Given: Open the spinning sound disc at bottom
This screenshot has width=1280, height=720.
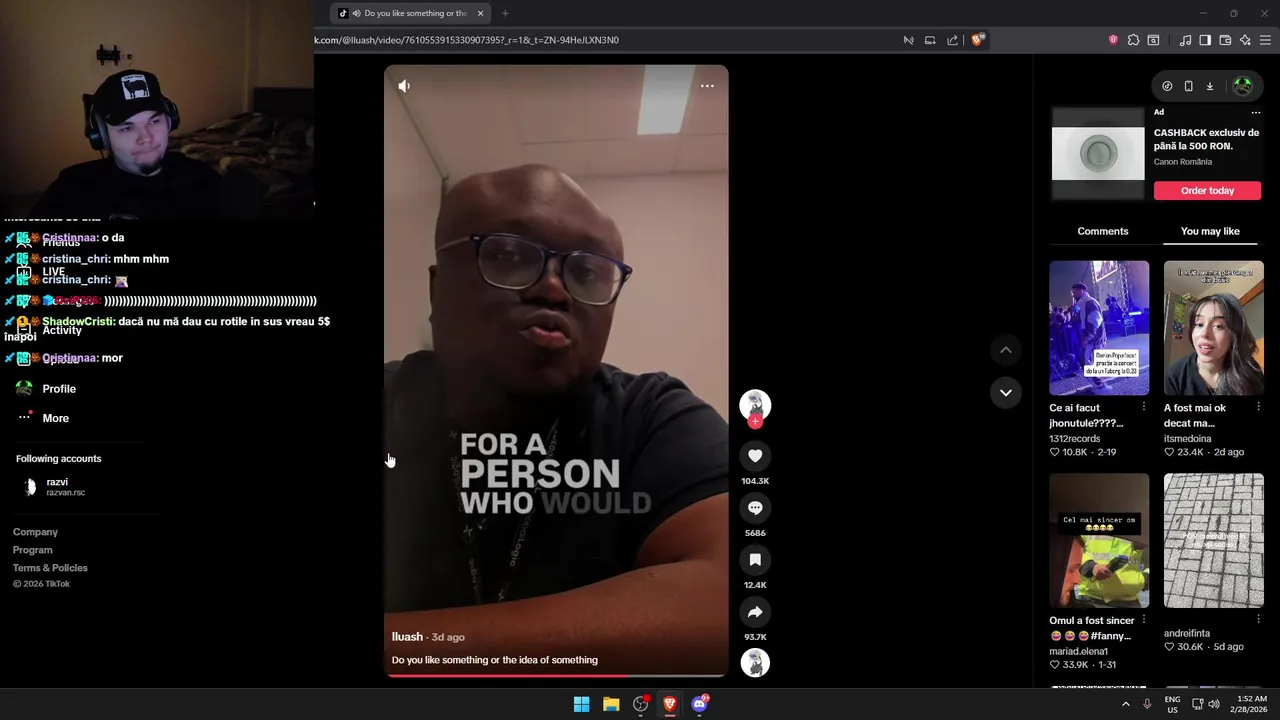Looking at the screenshot, I should click(755, 663).
